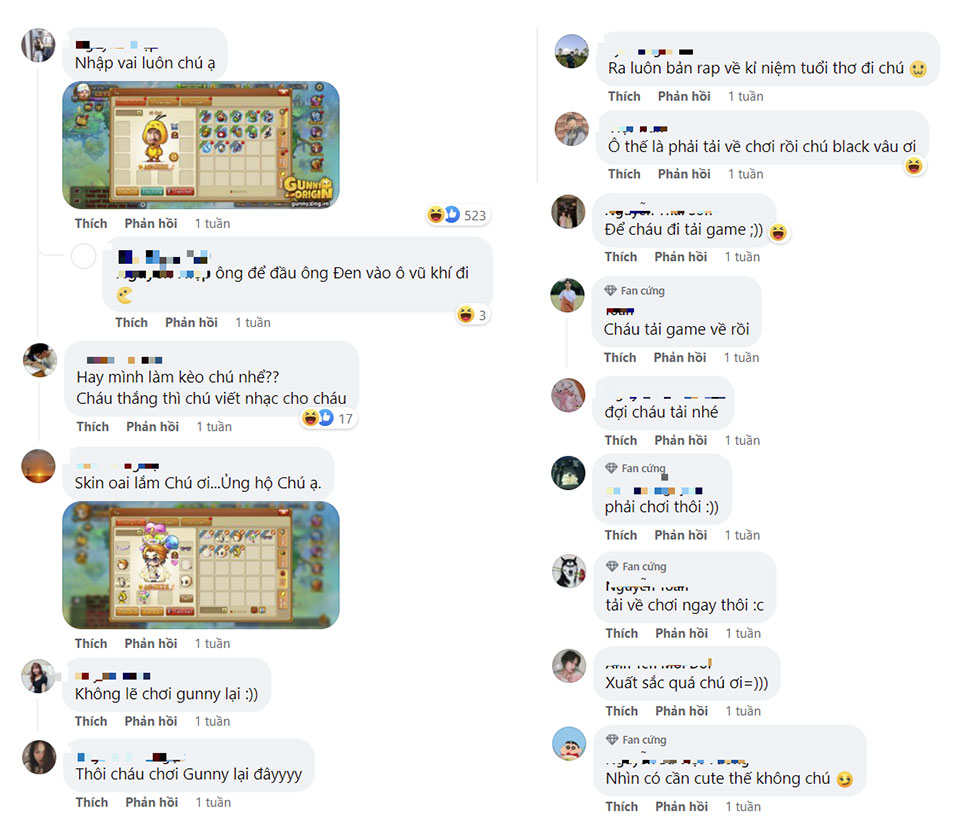The height and width of the screenshot is (829, 960).
Task: Open the husky dog avatar profile
Action: [569, 571]
